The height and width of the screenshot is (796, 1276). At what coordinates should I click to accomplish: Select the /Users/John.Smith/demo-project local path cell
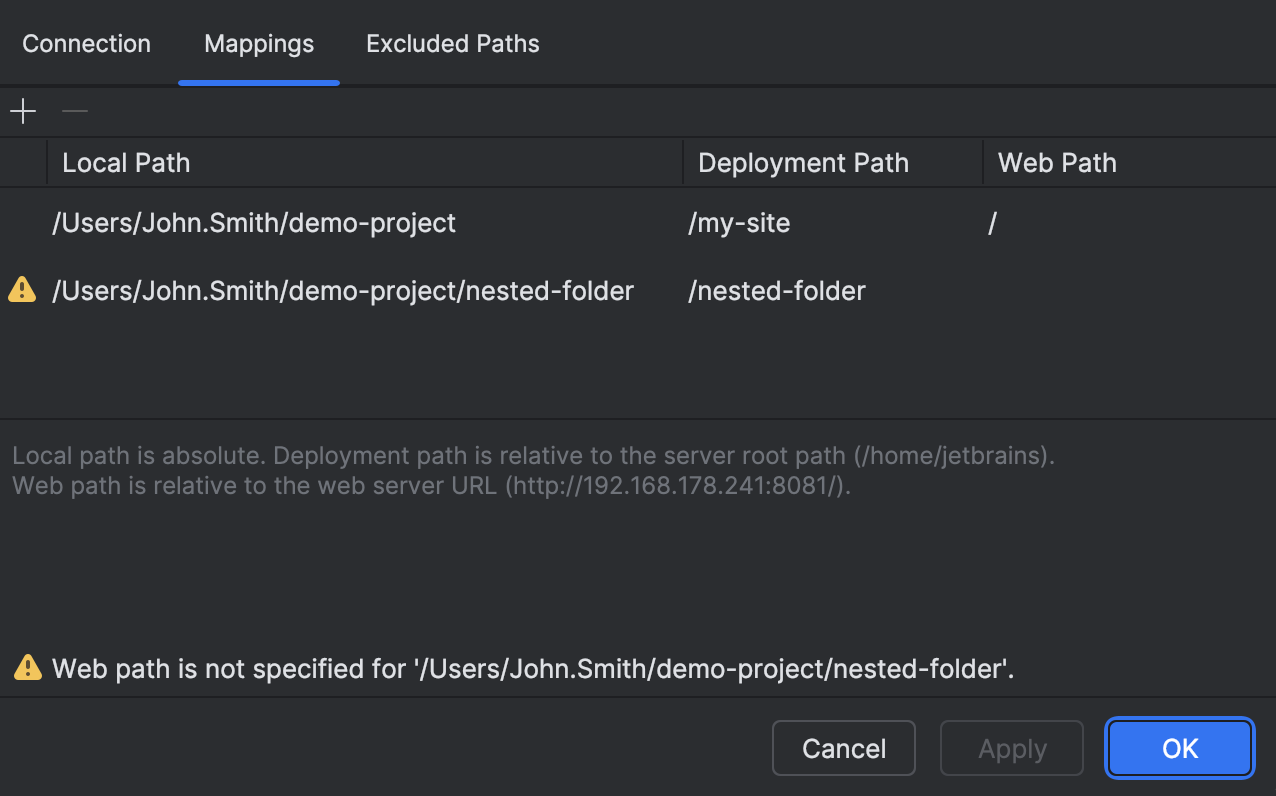254,223
